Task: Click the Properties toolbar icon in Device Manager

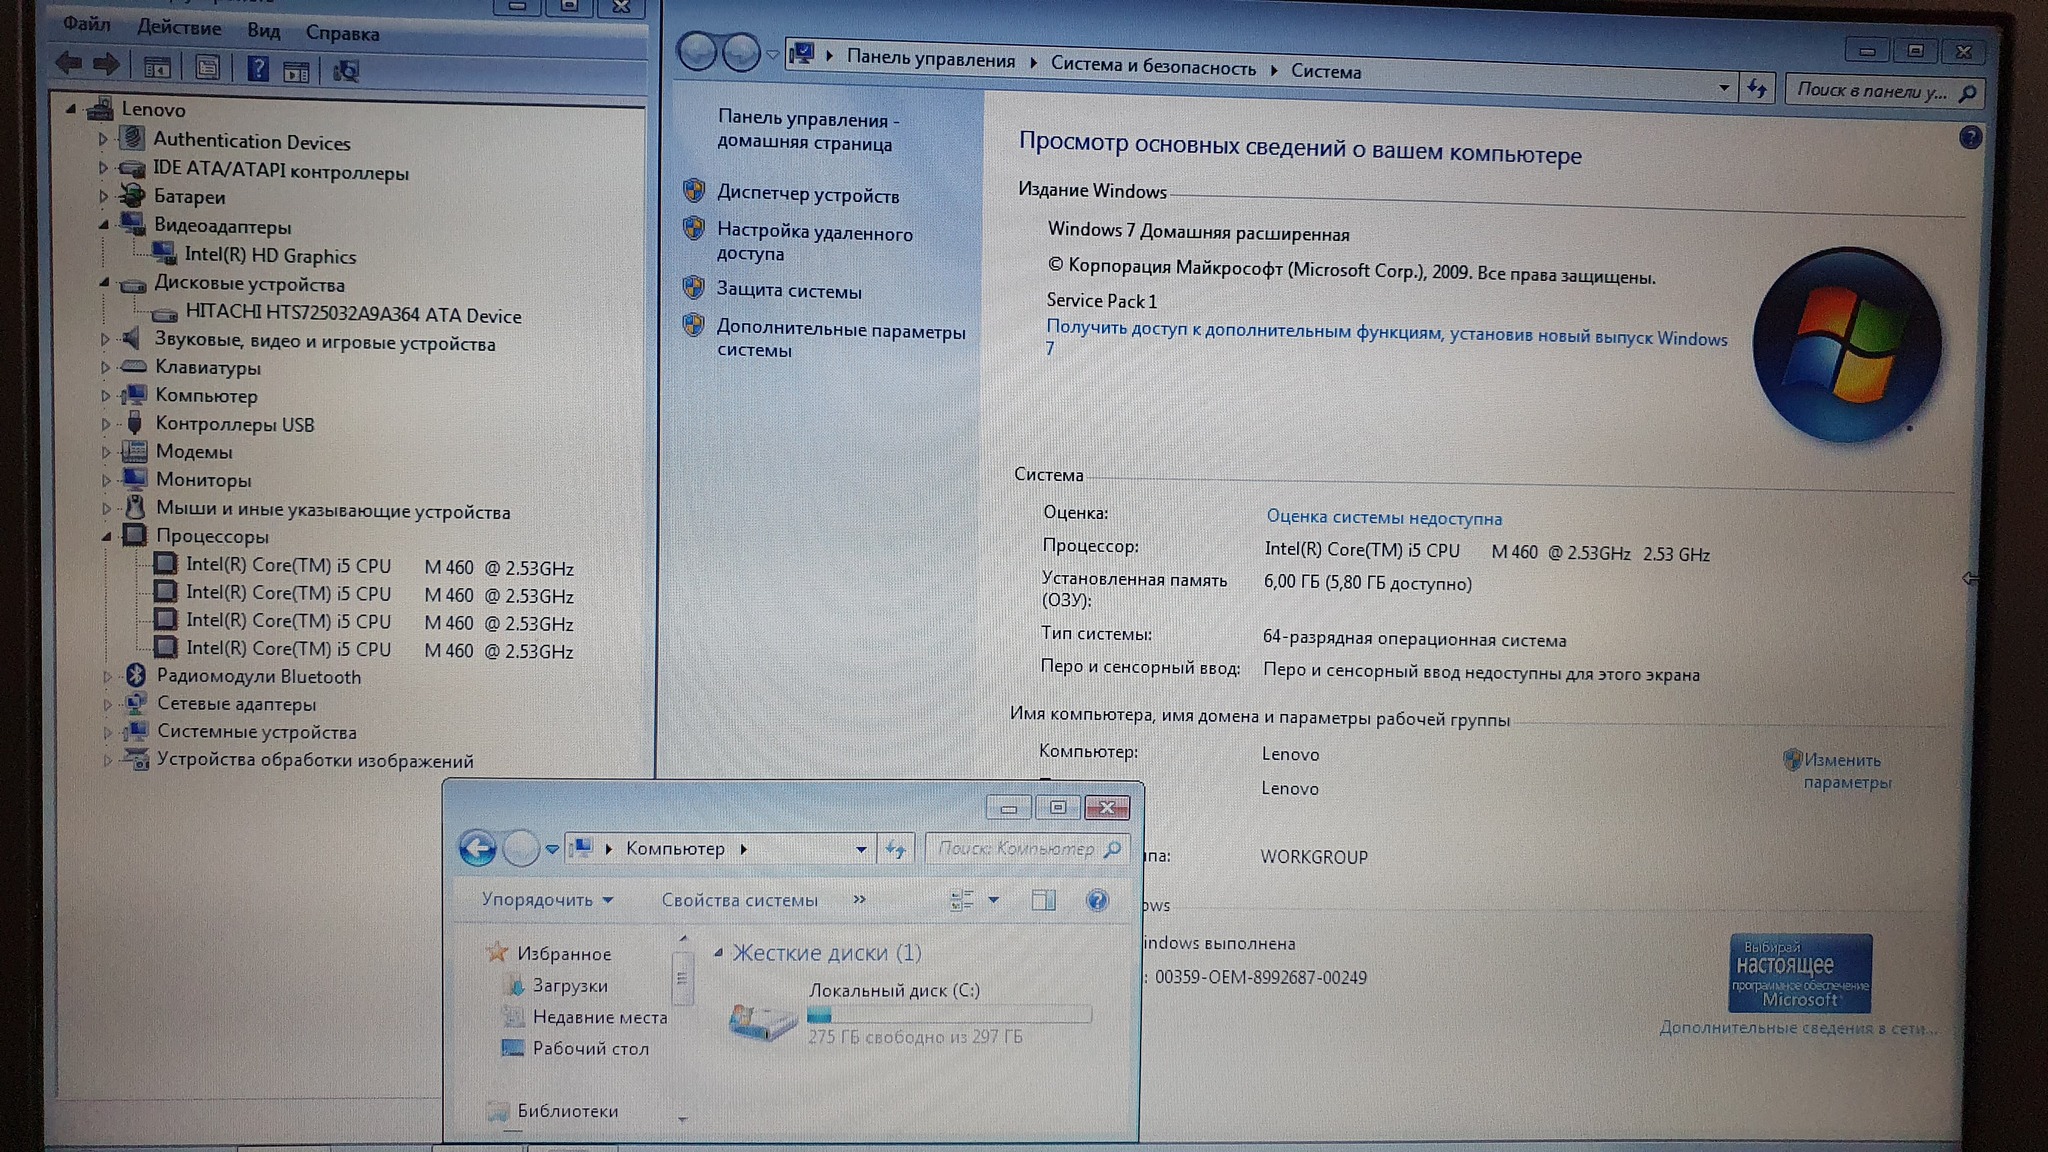Action: 207,68
